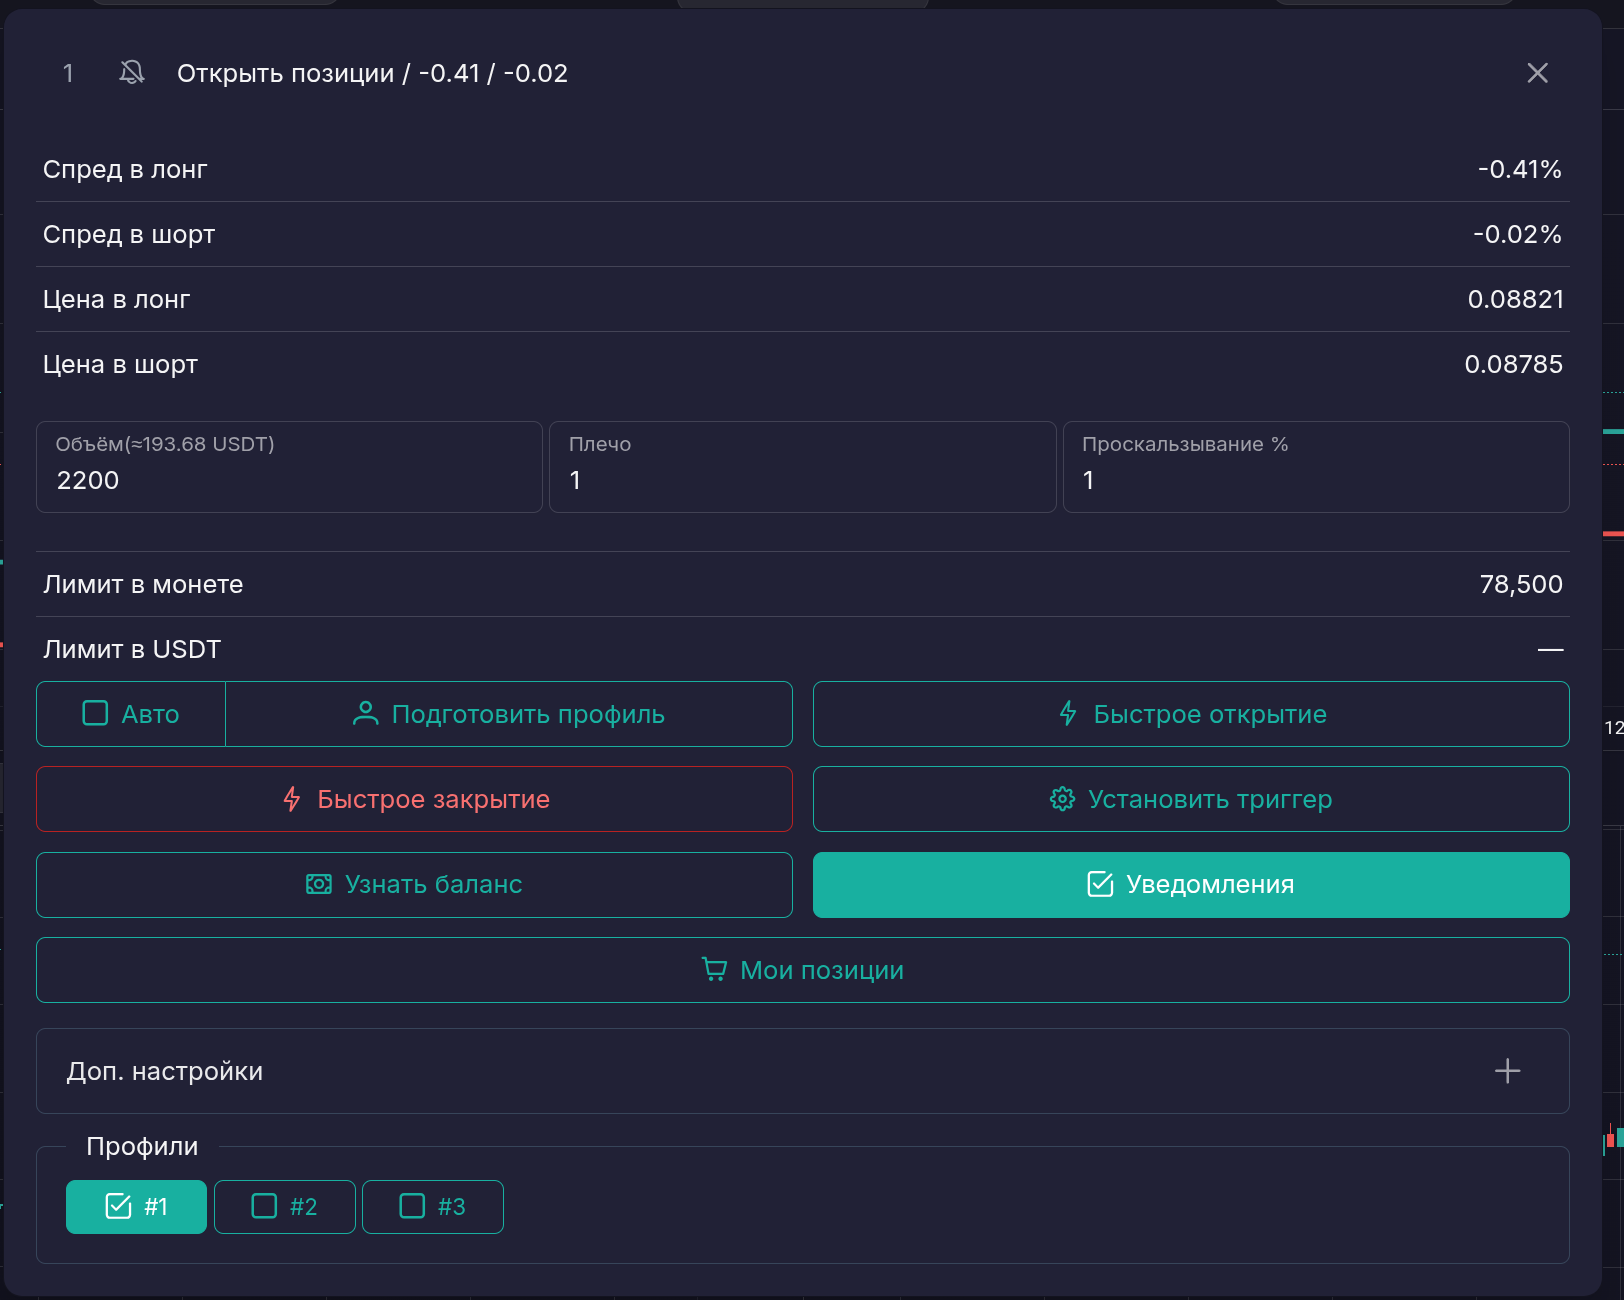Click the Профили section label
This screenshot has height=1300, width=1624.
tap(142, 1146)
